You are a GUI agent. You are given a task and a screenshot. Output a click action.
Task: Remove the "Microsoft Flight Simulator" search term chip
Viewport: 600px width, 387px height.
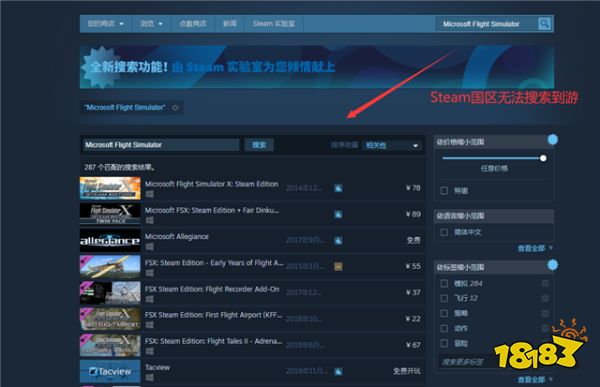[x=175, y=108]
